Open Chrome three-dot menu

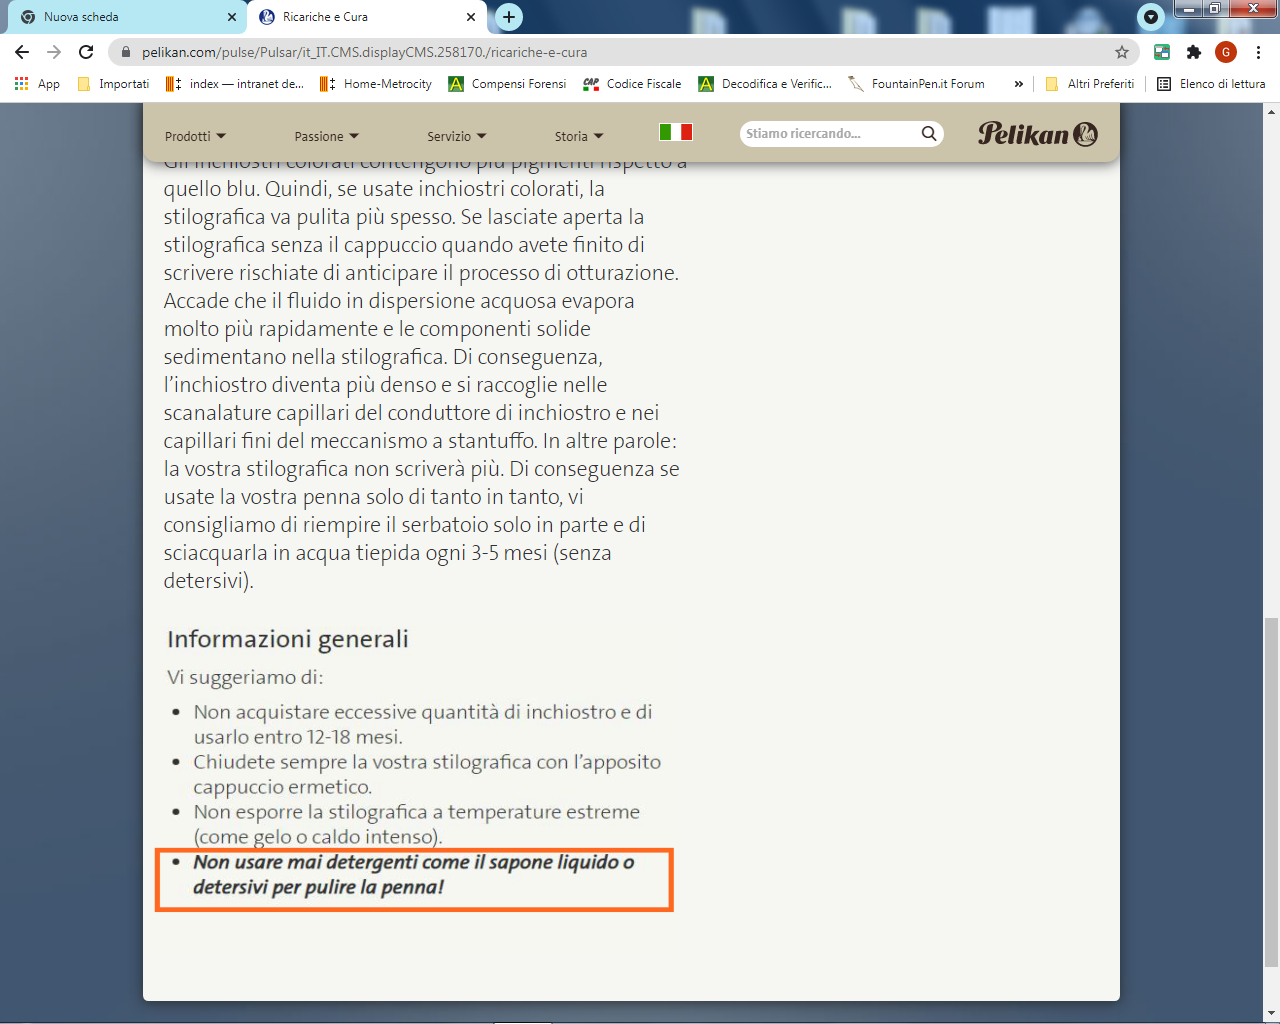tap(1258, 52)
